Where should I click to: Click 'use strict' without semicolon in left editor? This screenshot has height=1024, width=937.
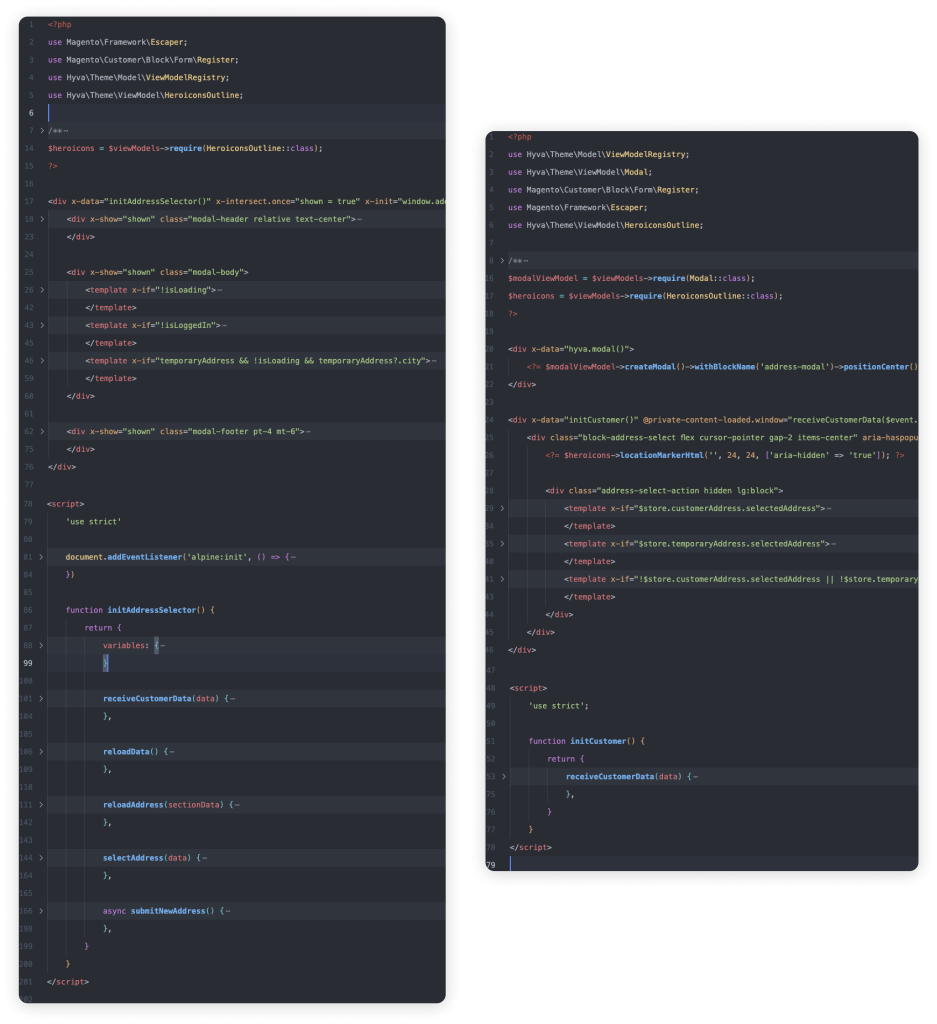tap(93, 521)
